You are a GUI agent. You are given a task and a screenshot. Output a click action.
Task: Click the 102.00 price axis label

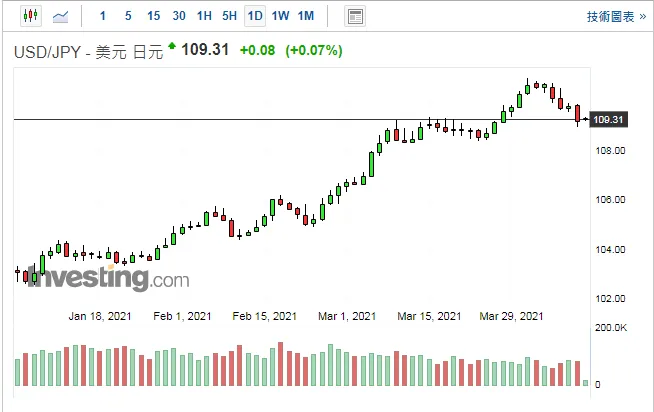610,299
